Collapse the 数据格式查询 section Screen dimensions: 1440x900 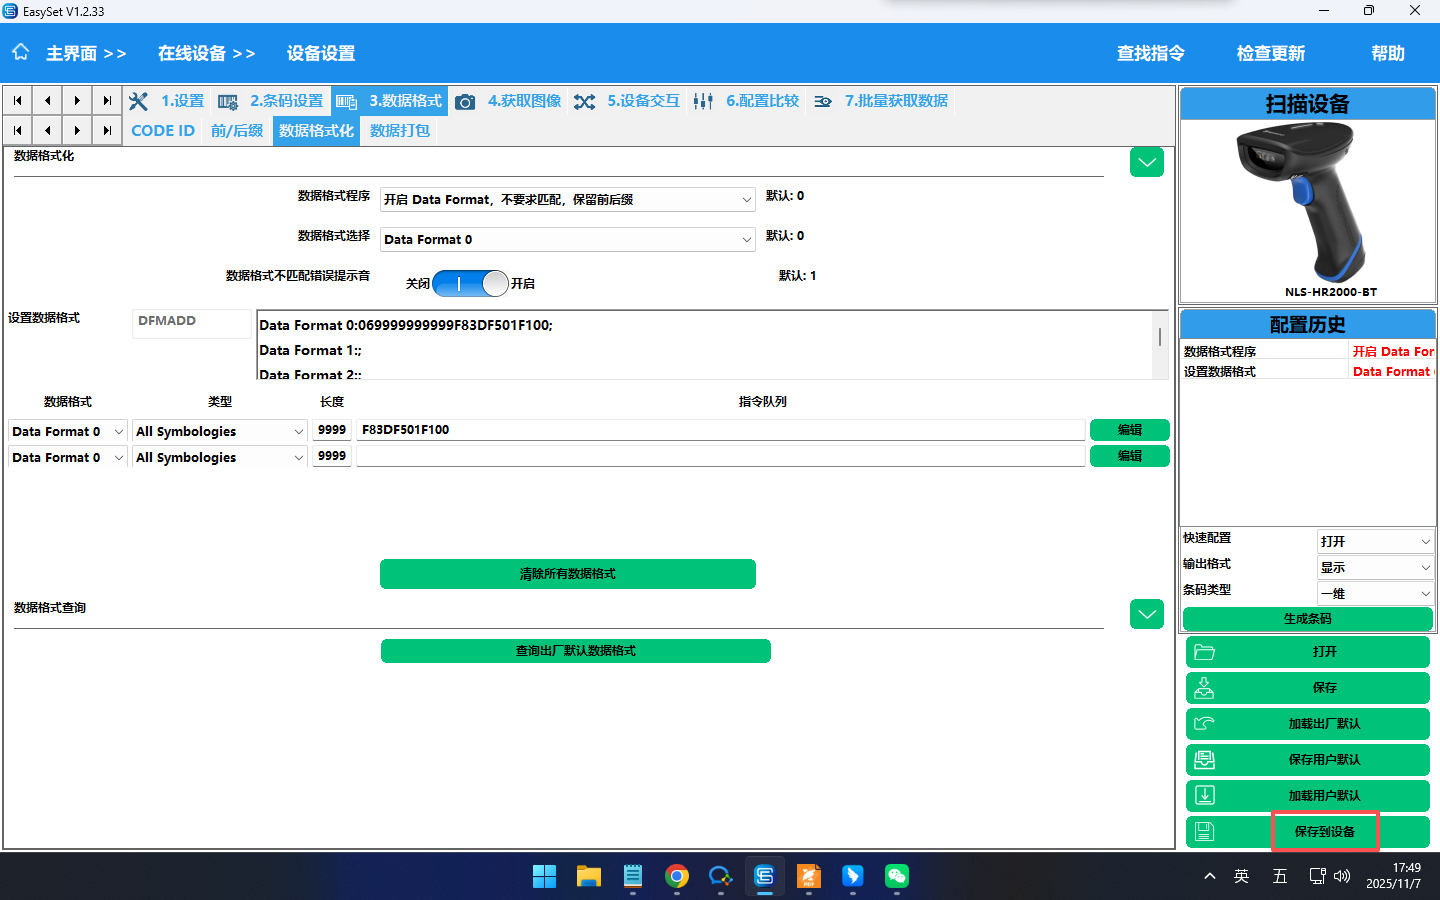click(x=1146, y=614)
